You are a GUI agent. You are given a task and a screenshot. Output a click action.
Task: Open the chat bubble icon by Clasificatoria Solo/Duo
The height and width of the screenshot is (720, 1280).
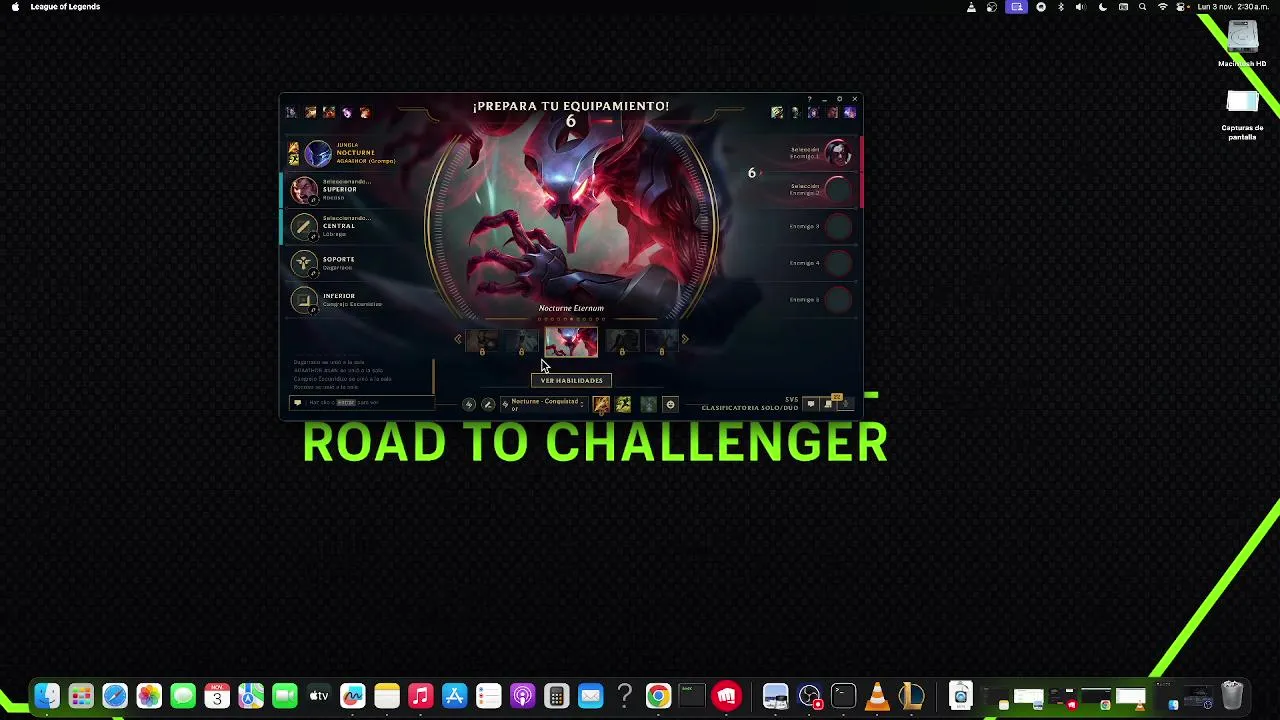811,404
